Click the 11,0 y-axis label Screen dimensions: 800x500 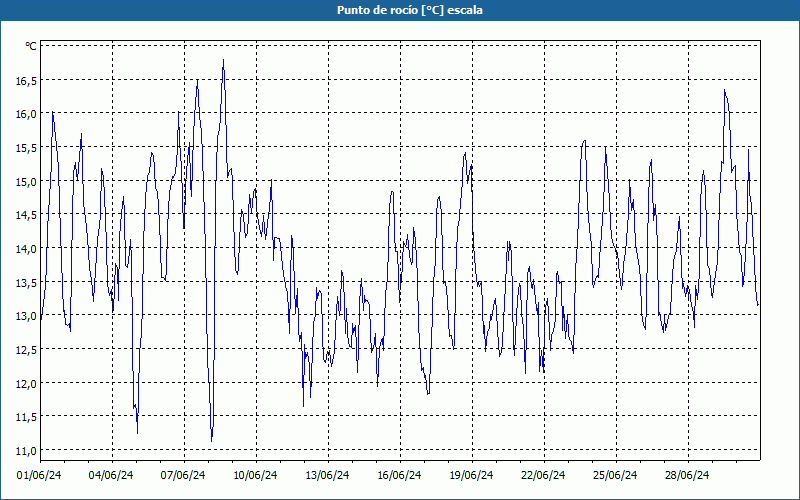[x=27, y=451]
